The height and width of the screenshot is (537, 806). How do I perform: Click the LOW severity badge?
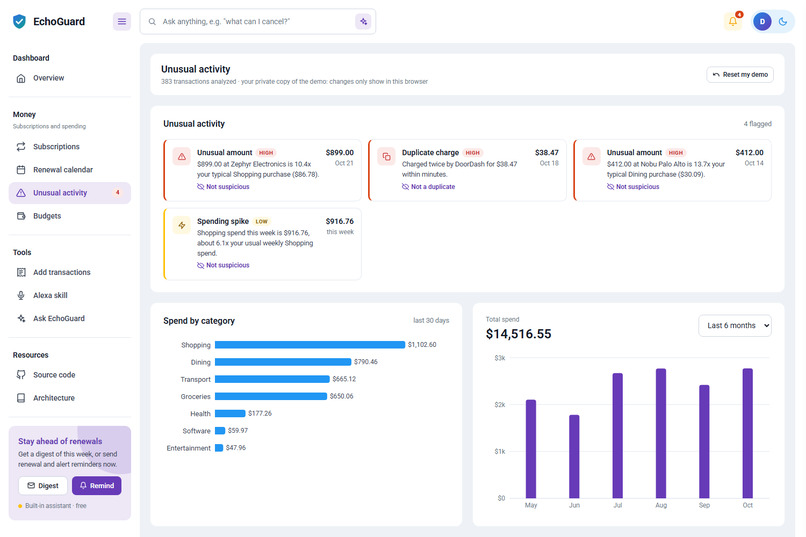click(x=262, y=221)
